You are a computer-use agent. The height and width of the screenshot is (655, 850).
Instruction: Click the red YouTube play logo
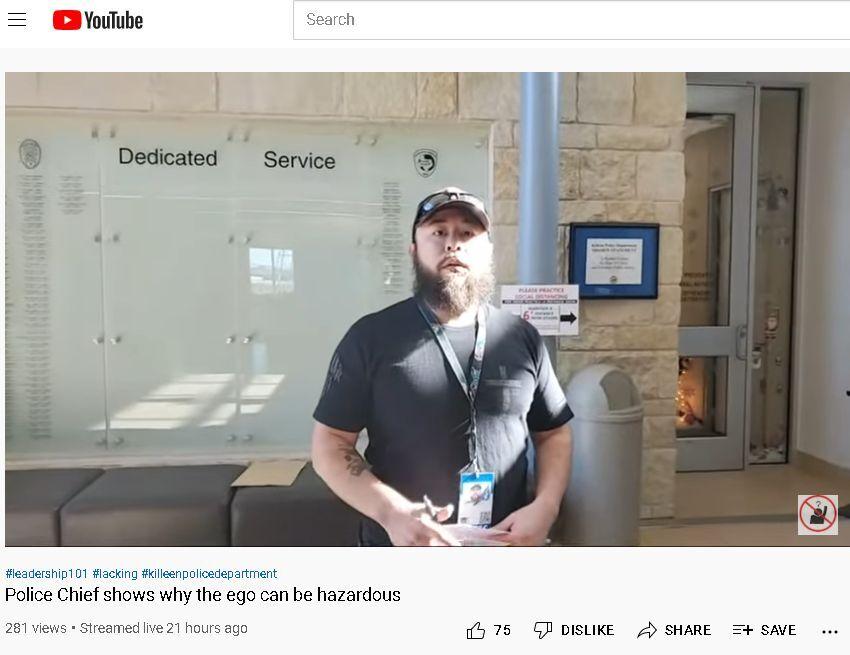(67, 20)
